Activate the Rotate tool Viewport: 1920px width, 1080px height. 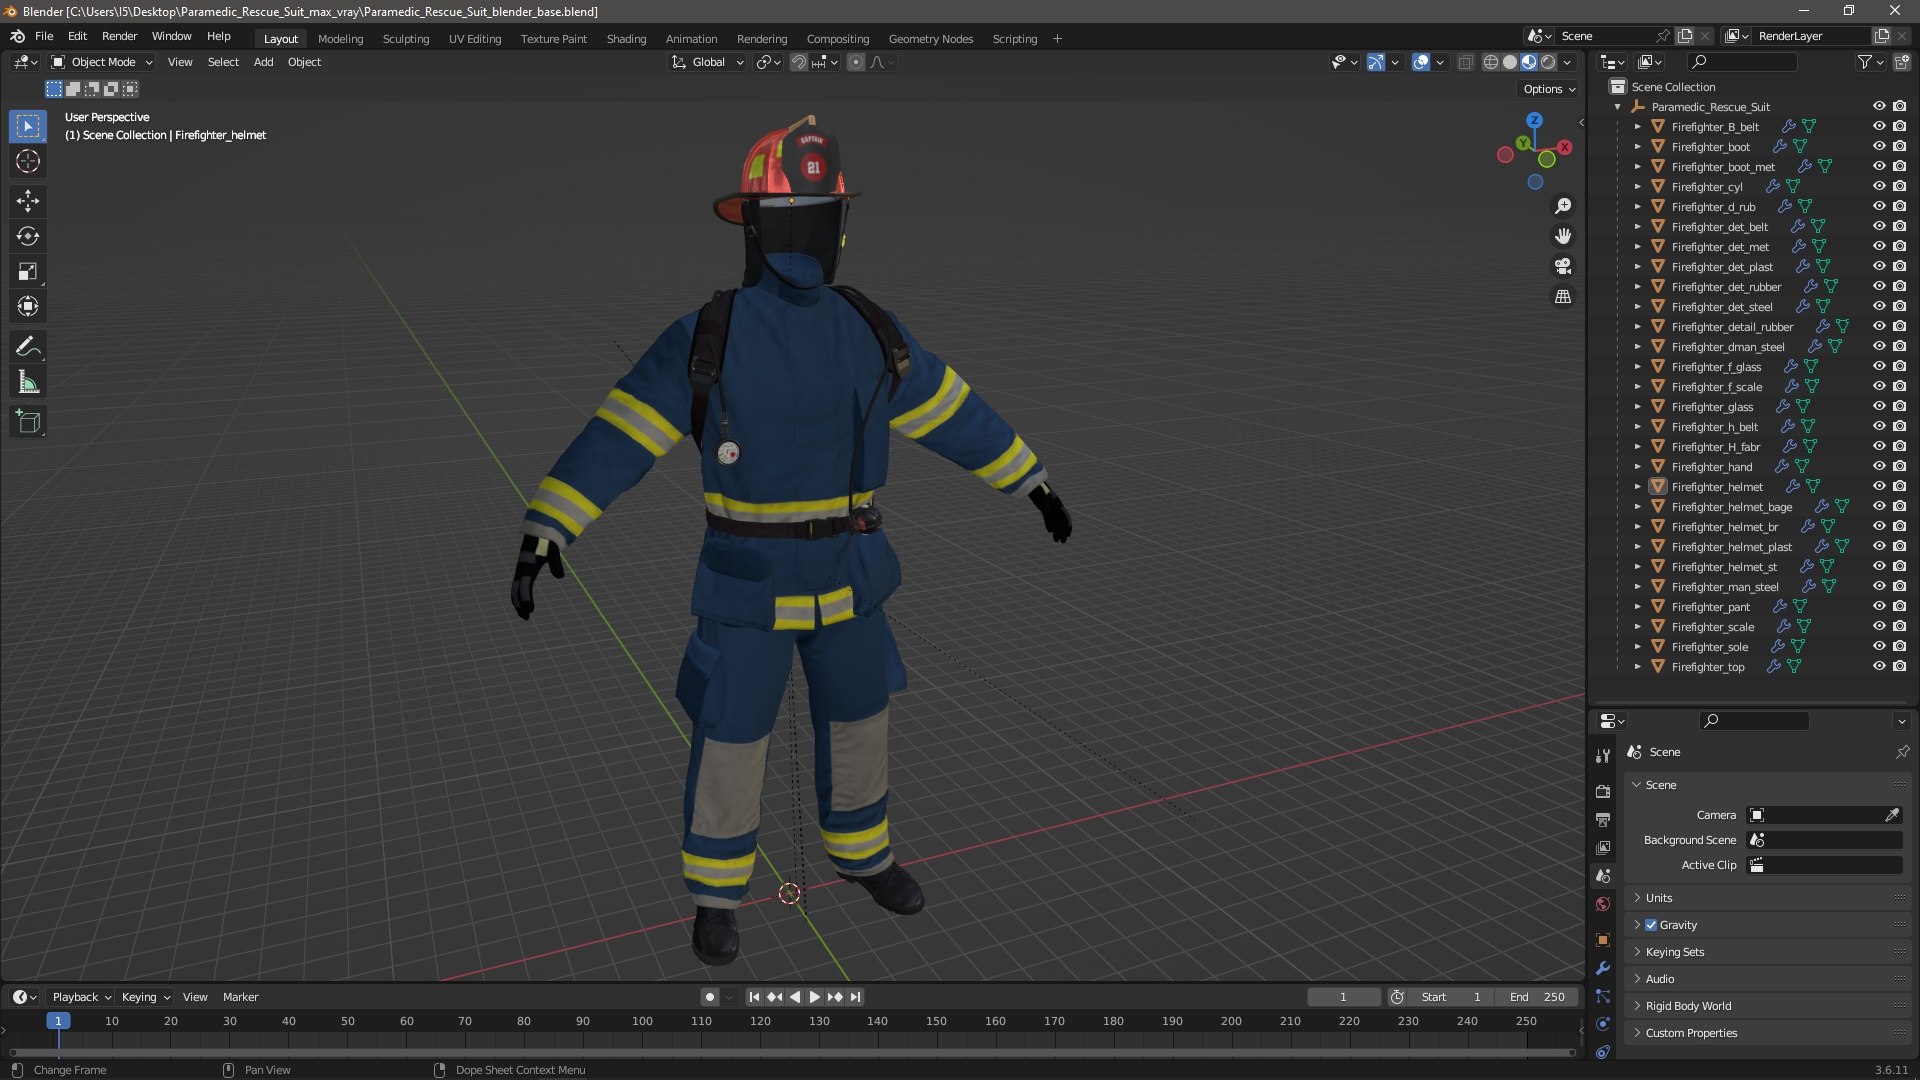[28, 236]
